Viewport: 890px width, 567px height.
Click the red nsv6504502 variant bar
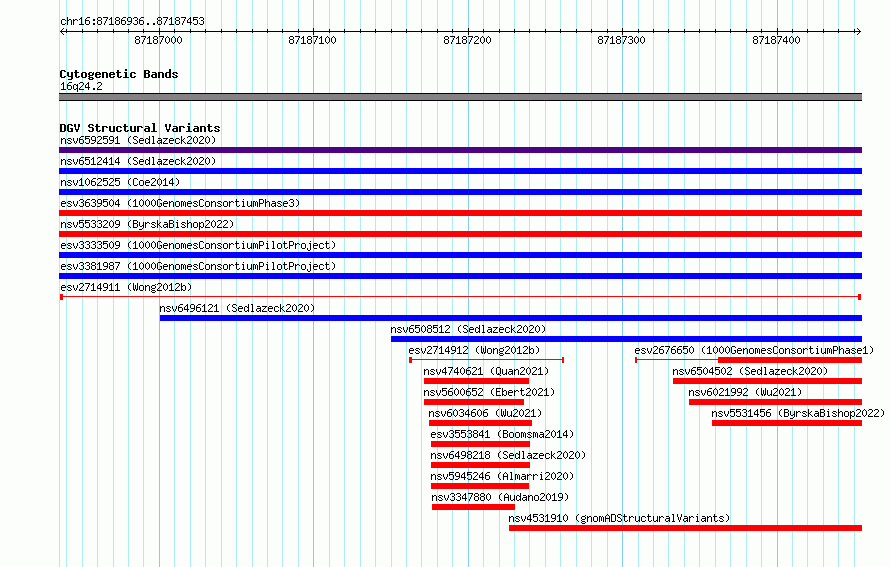coord(767,381)
